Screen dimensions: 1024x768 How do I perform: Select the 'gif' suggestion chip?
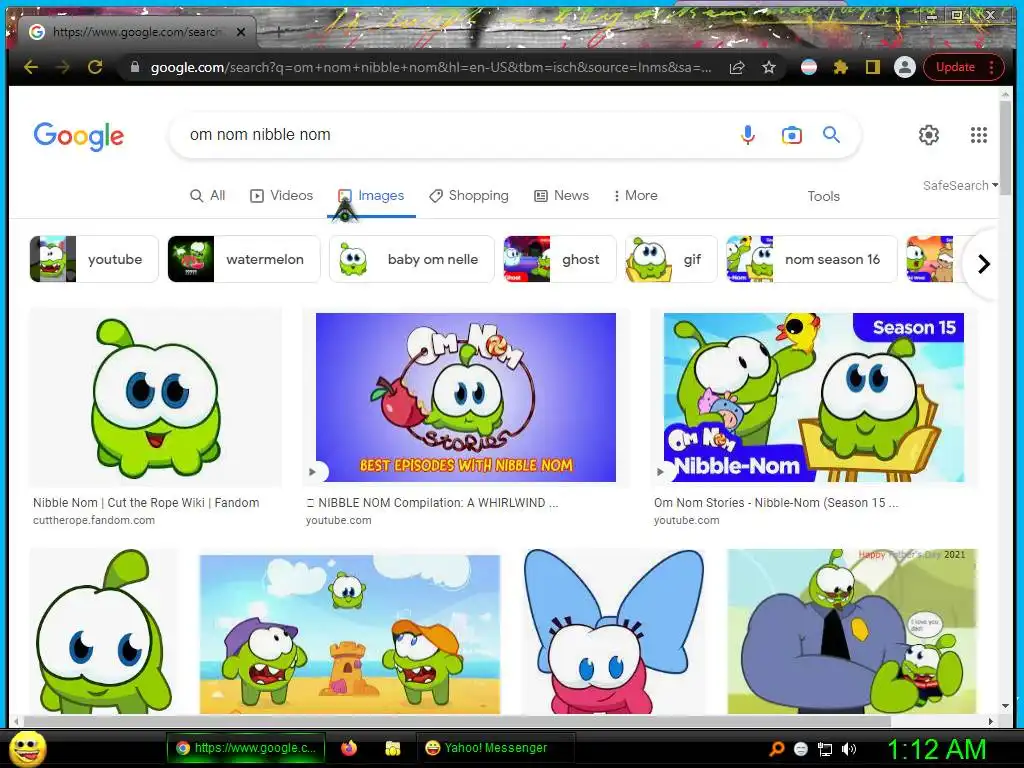[671, 259]
